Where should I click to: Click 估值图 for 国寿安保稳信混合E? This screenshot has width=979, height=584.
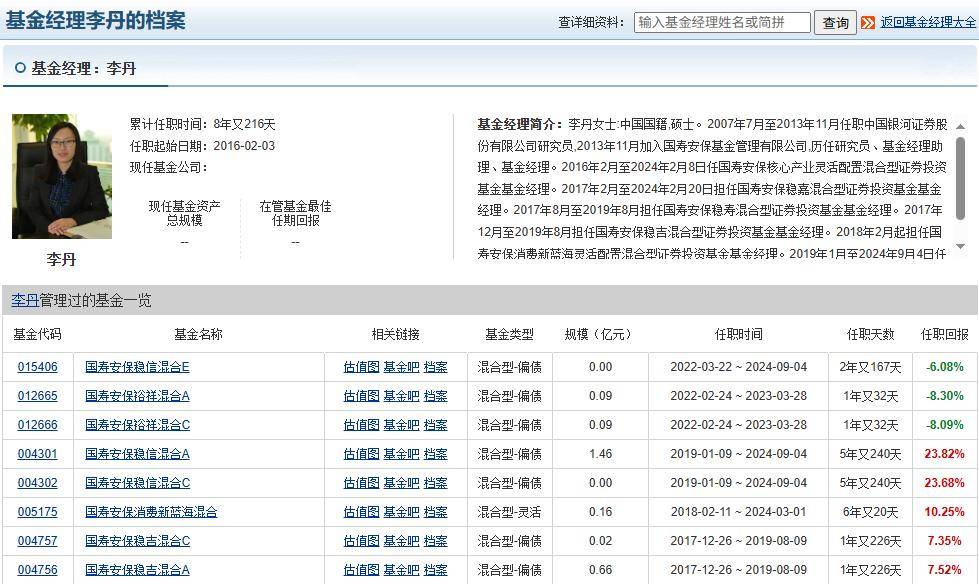click(x=360, y=368)
